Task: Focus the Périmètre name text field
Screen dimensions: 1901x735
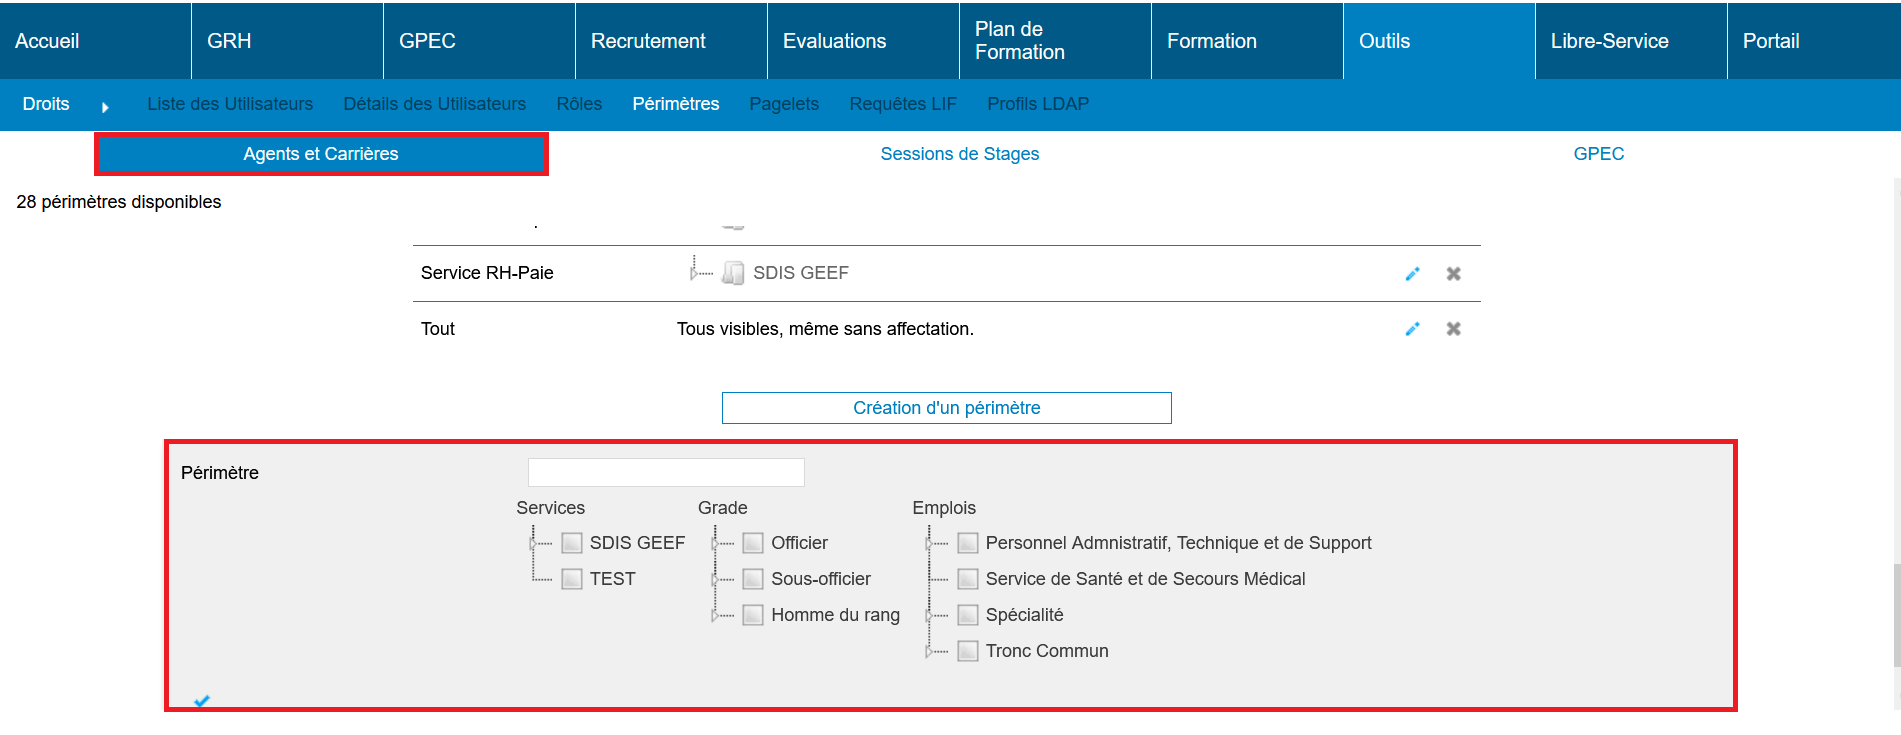Action: pyautogui.click(x=666, y=472)
